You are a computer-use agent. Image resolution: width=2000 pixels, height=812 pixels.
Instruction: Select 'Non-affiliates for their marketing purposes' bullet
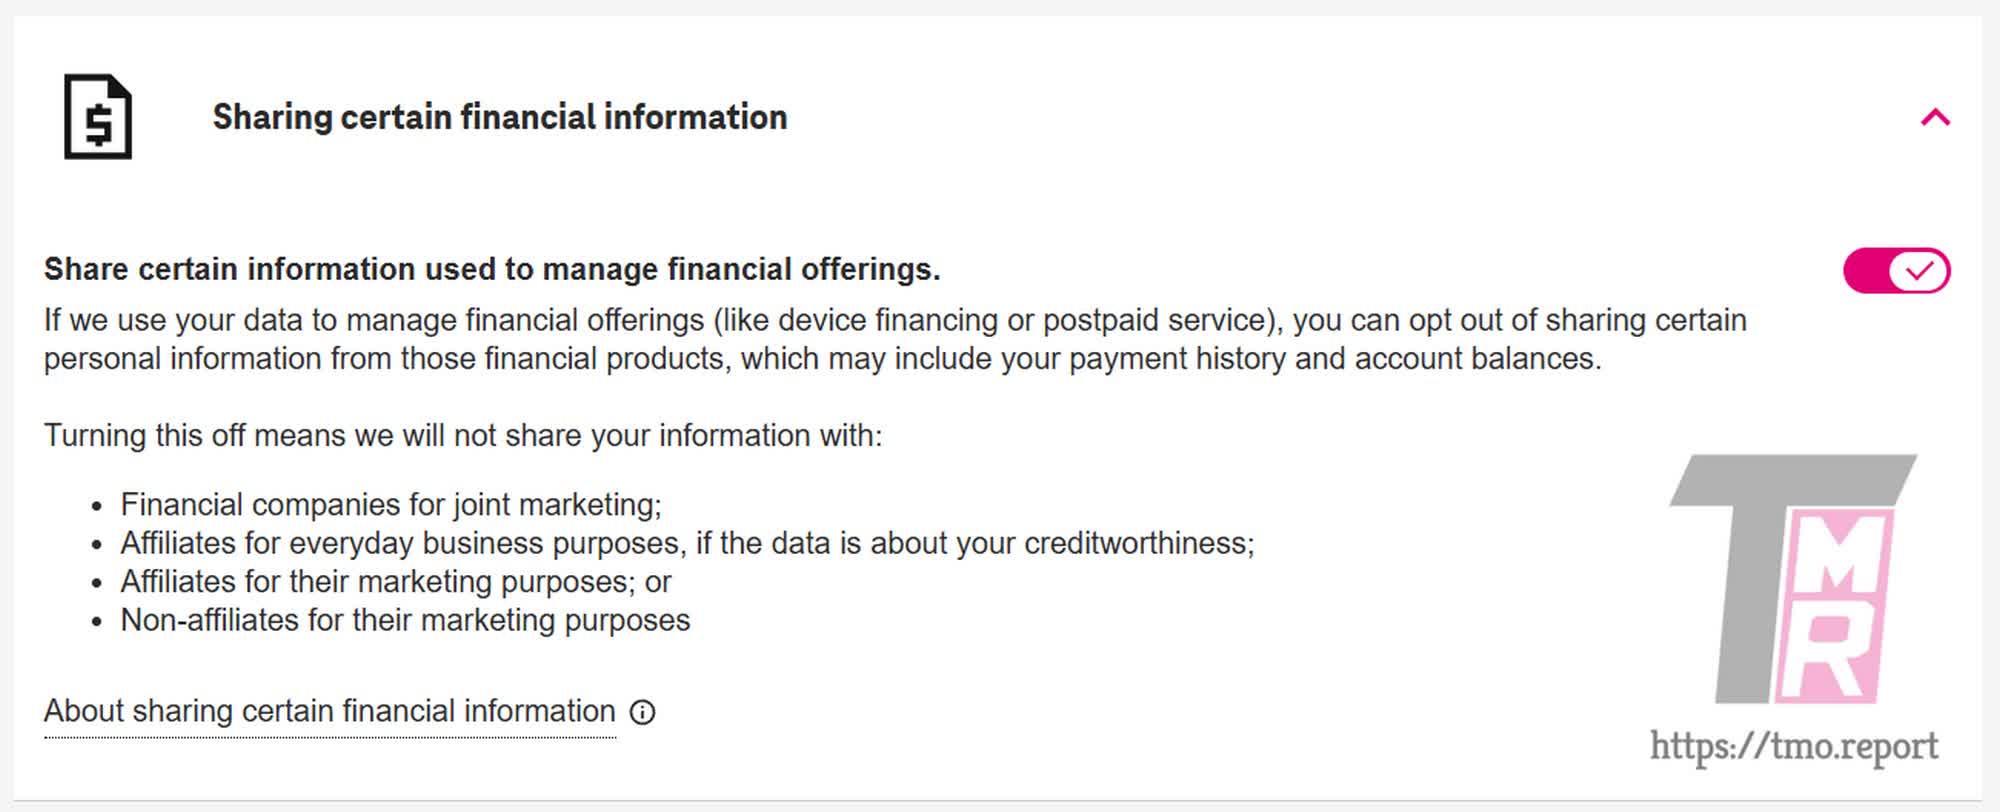point(405,620)
